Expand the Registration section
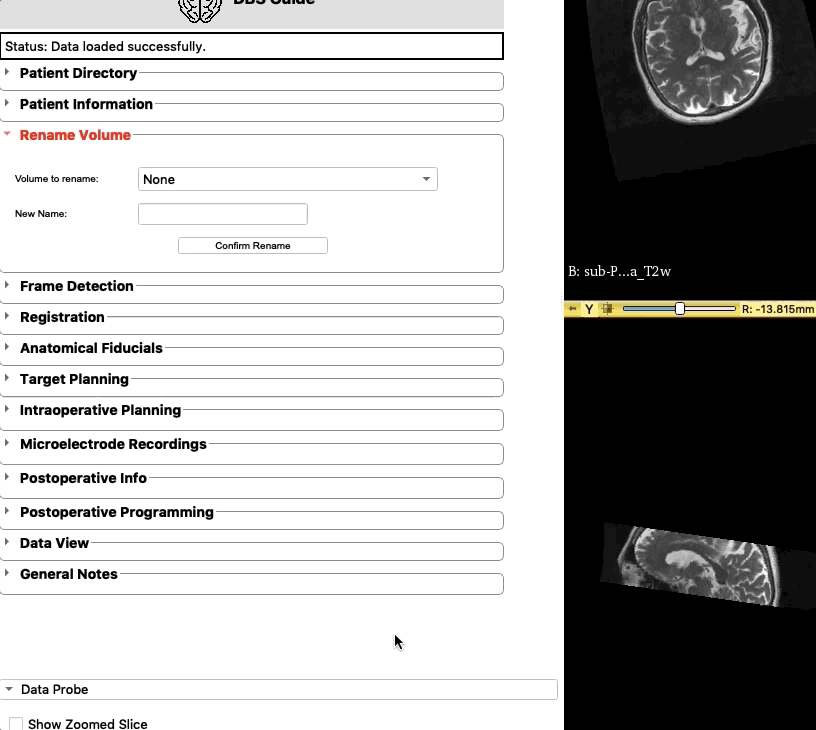The width and height of the screenshot is (816, 730). coord(62,317)
